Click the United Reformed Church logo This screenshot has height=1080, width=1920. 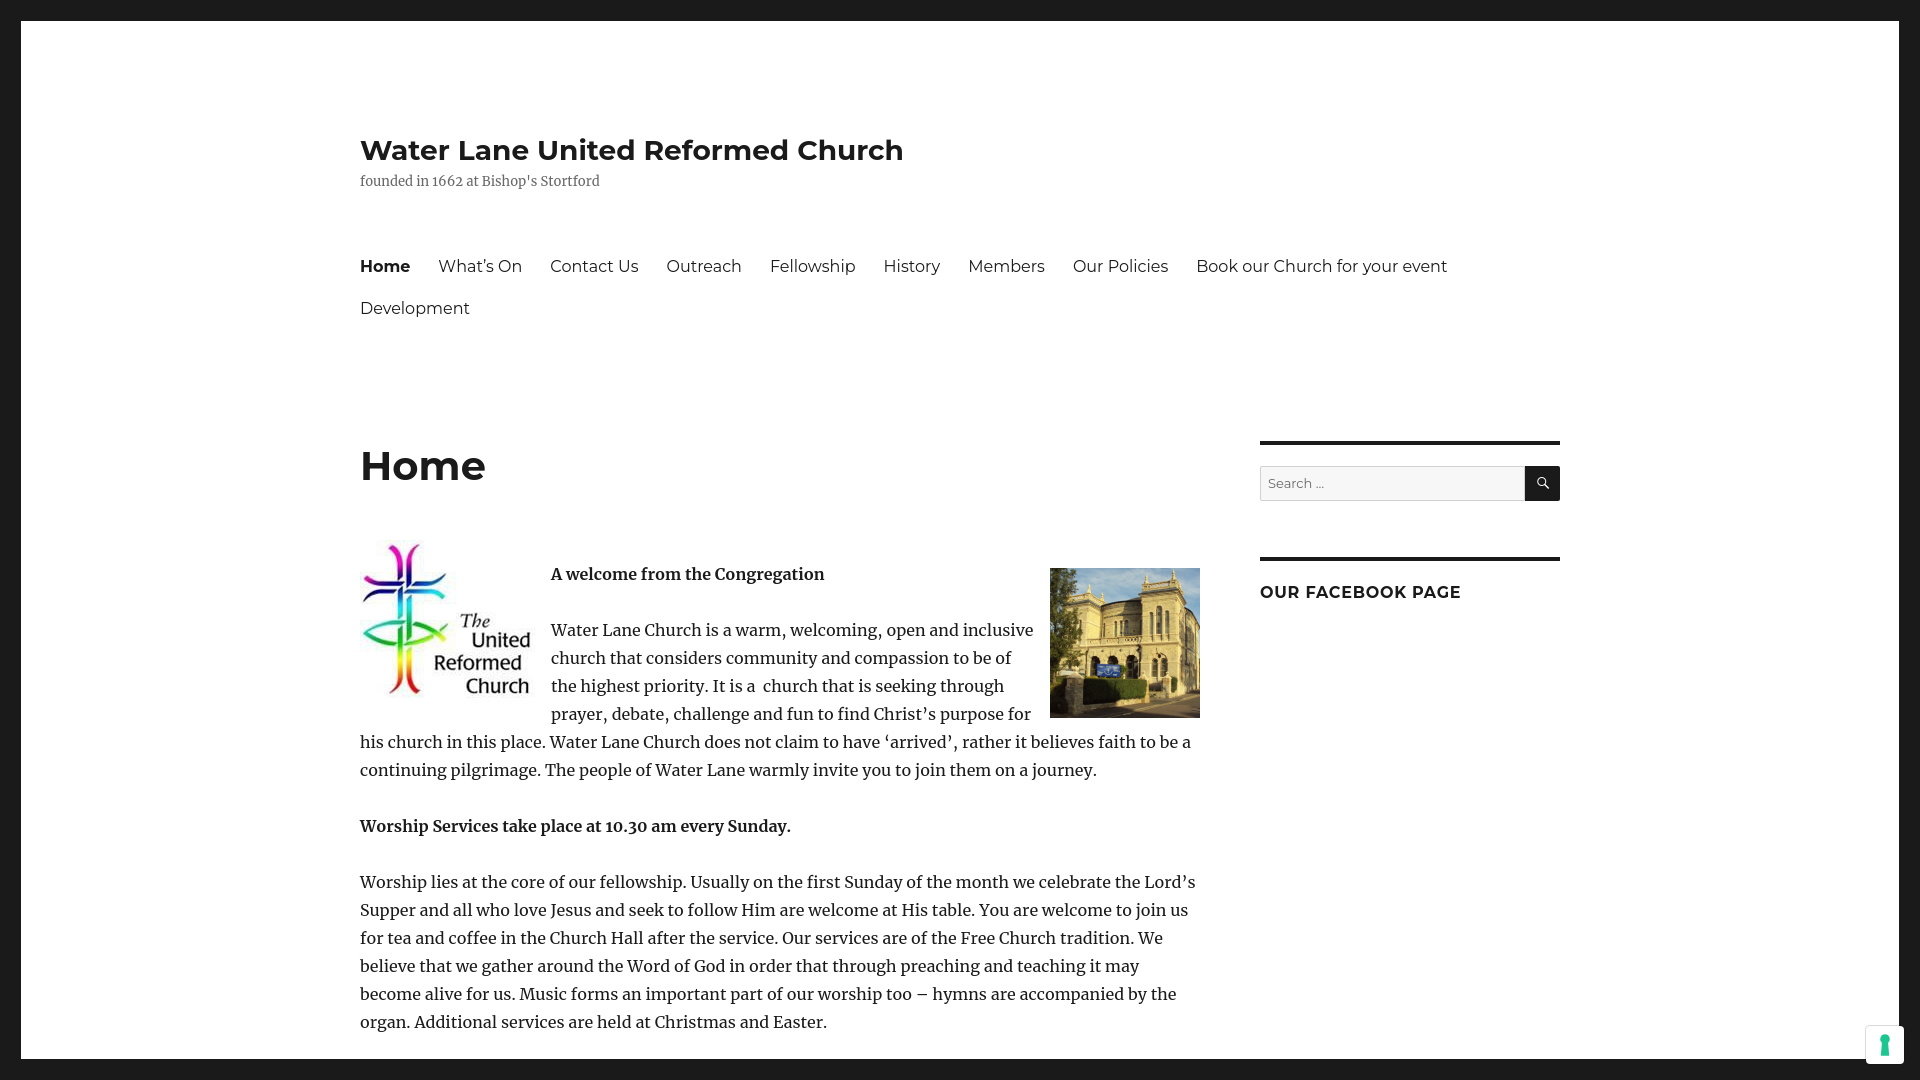[x=447, y=620]
